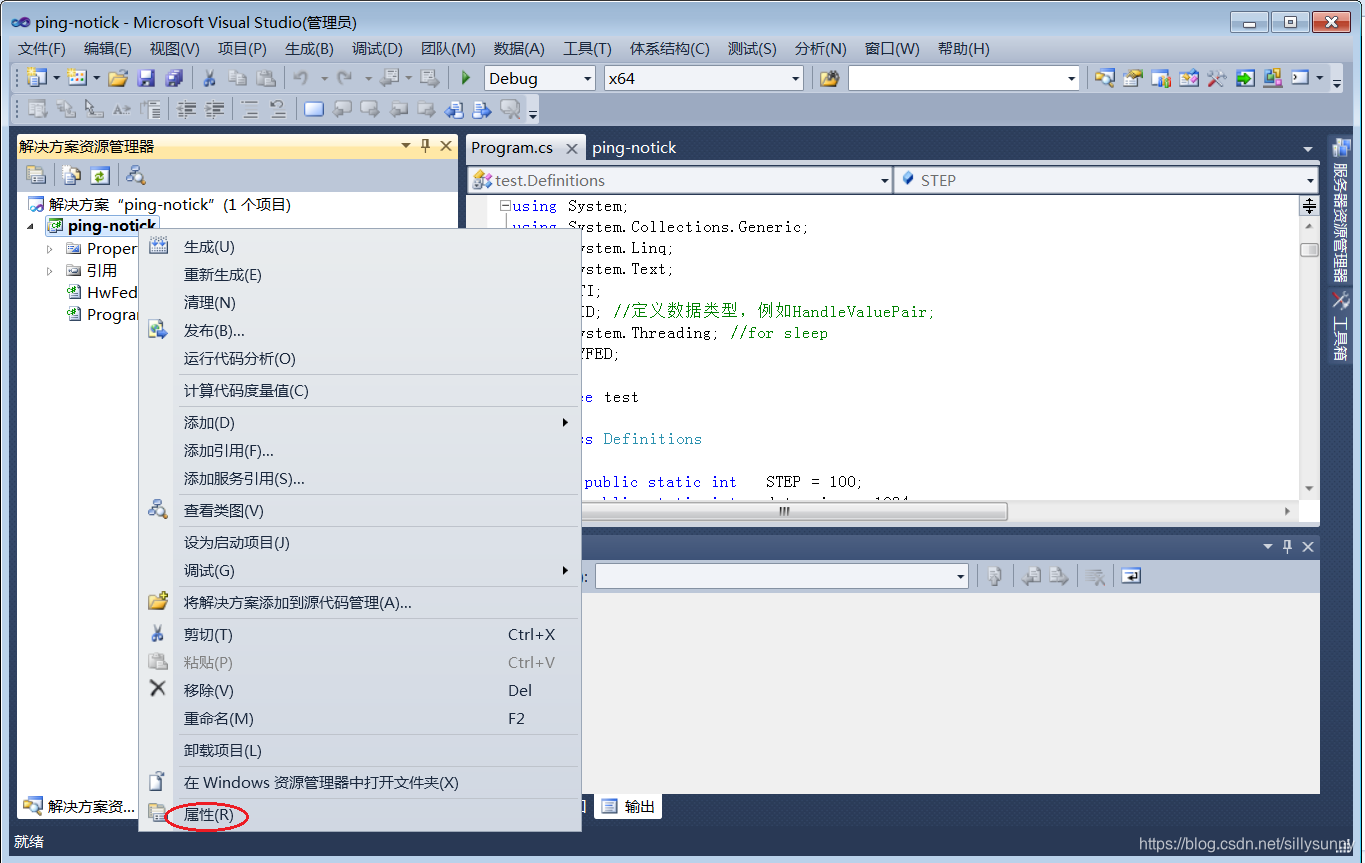Click the Add New Item toolbar icon
Screen dimensions: 1365x863
click(77, 78)
